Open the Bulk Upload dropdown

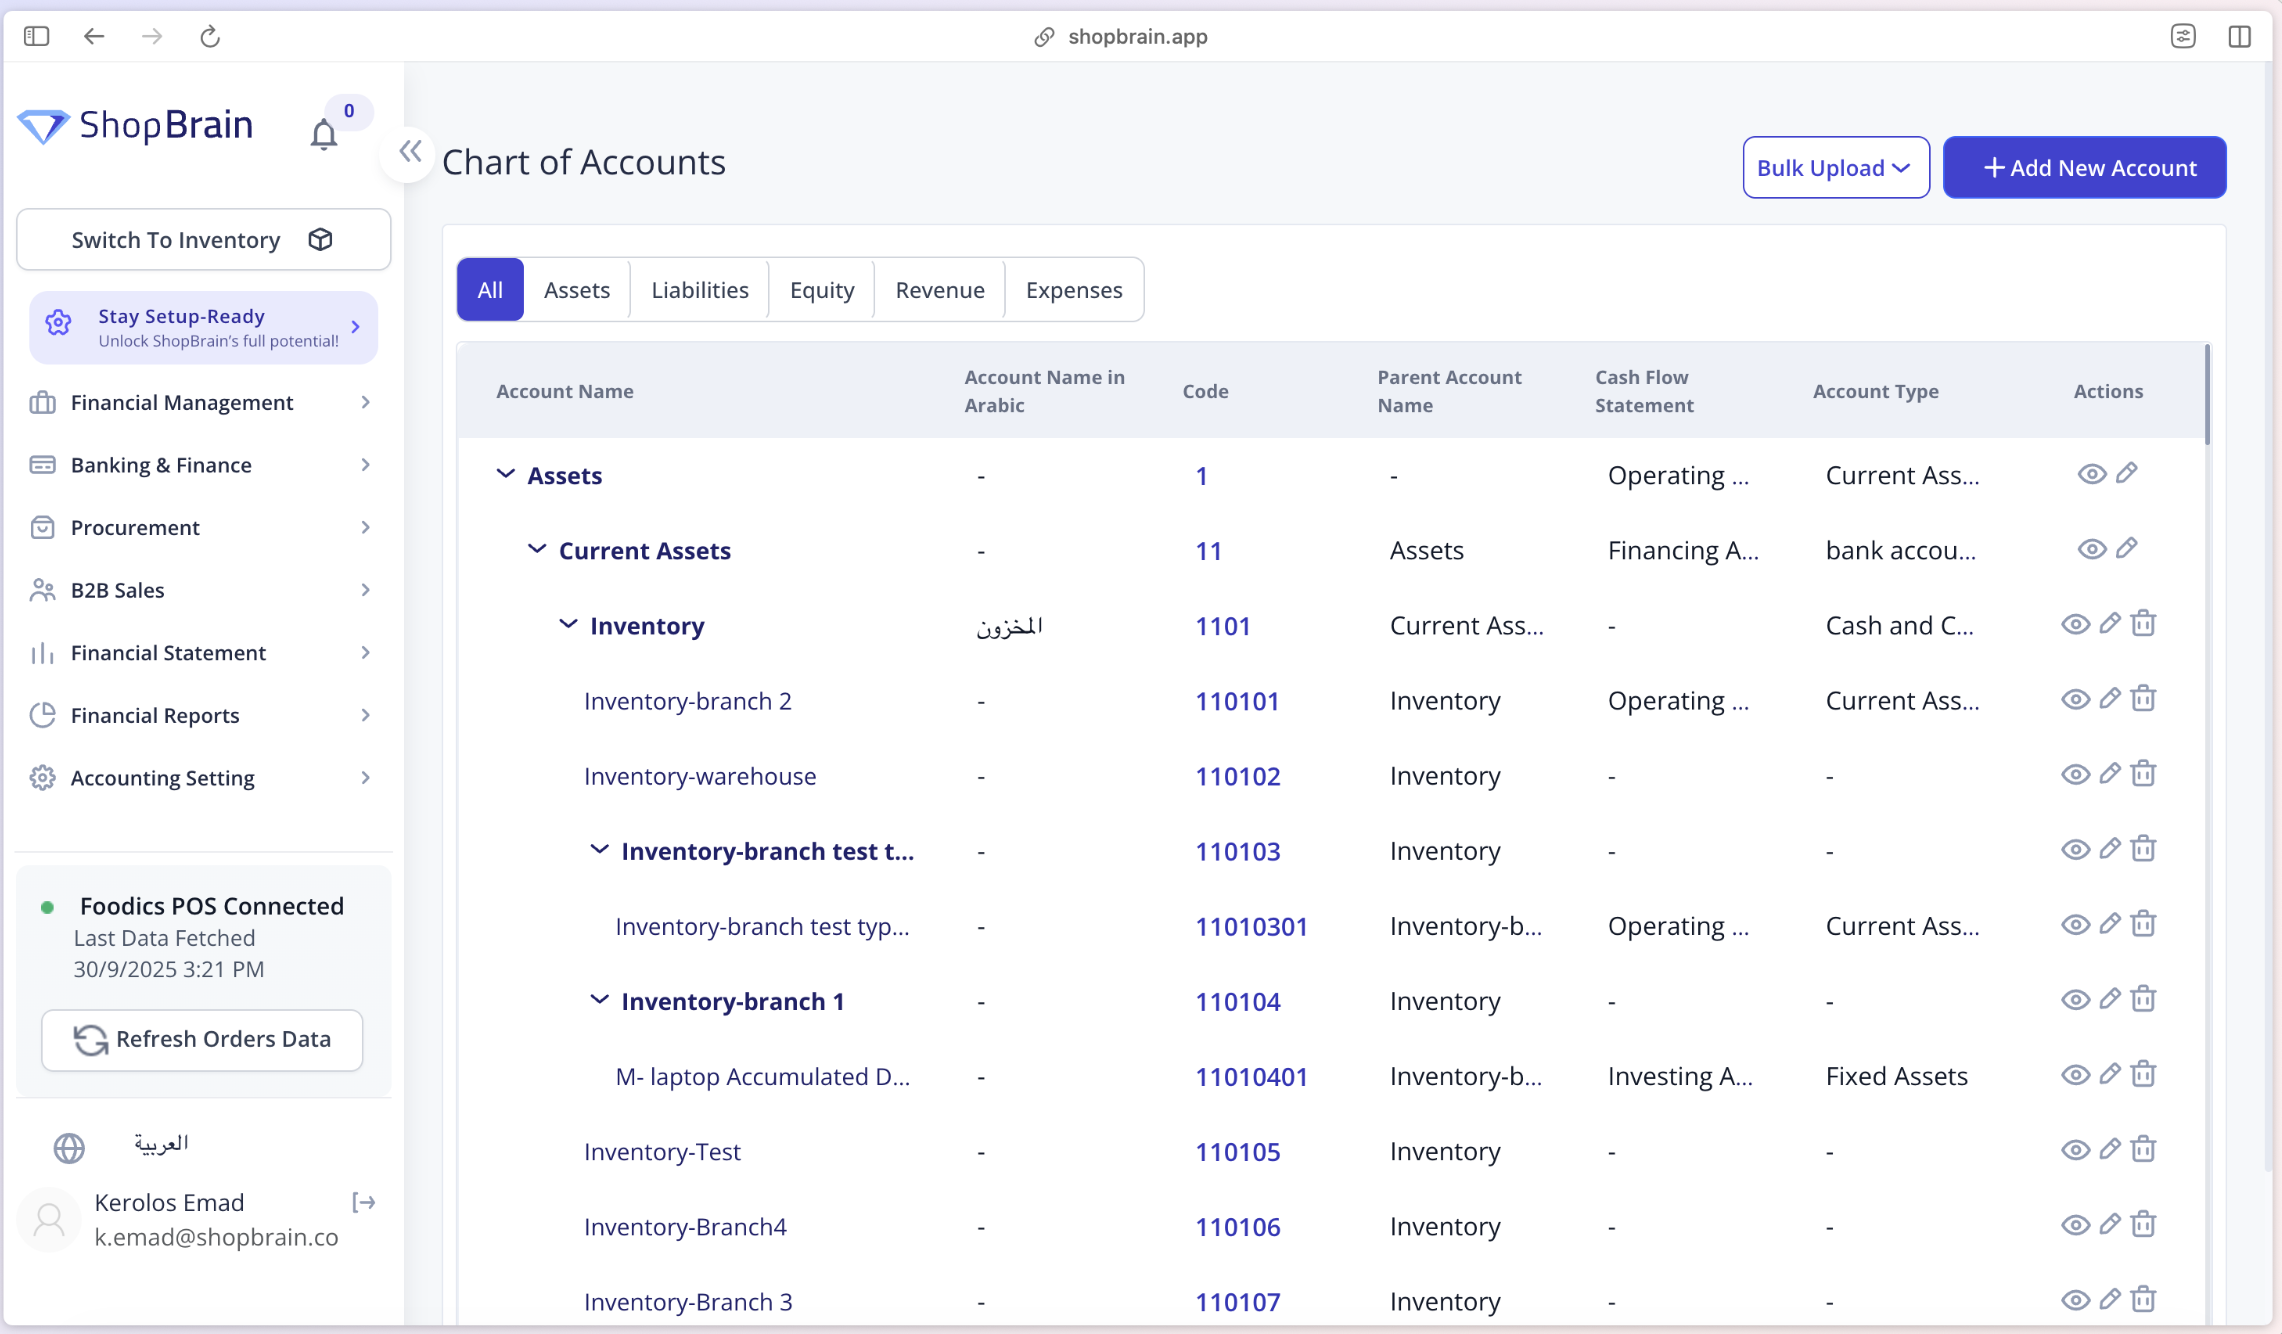(1835, 167)
